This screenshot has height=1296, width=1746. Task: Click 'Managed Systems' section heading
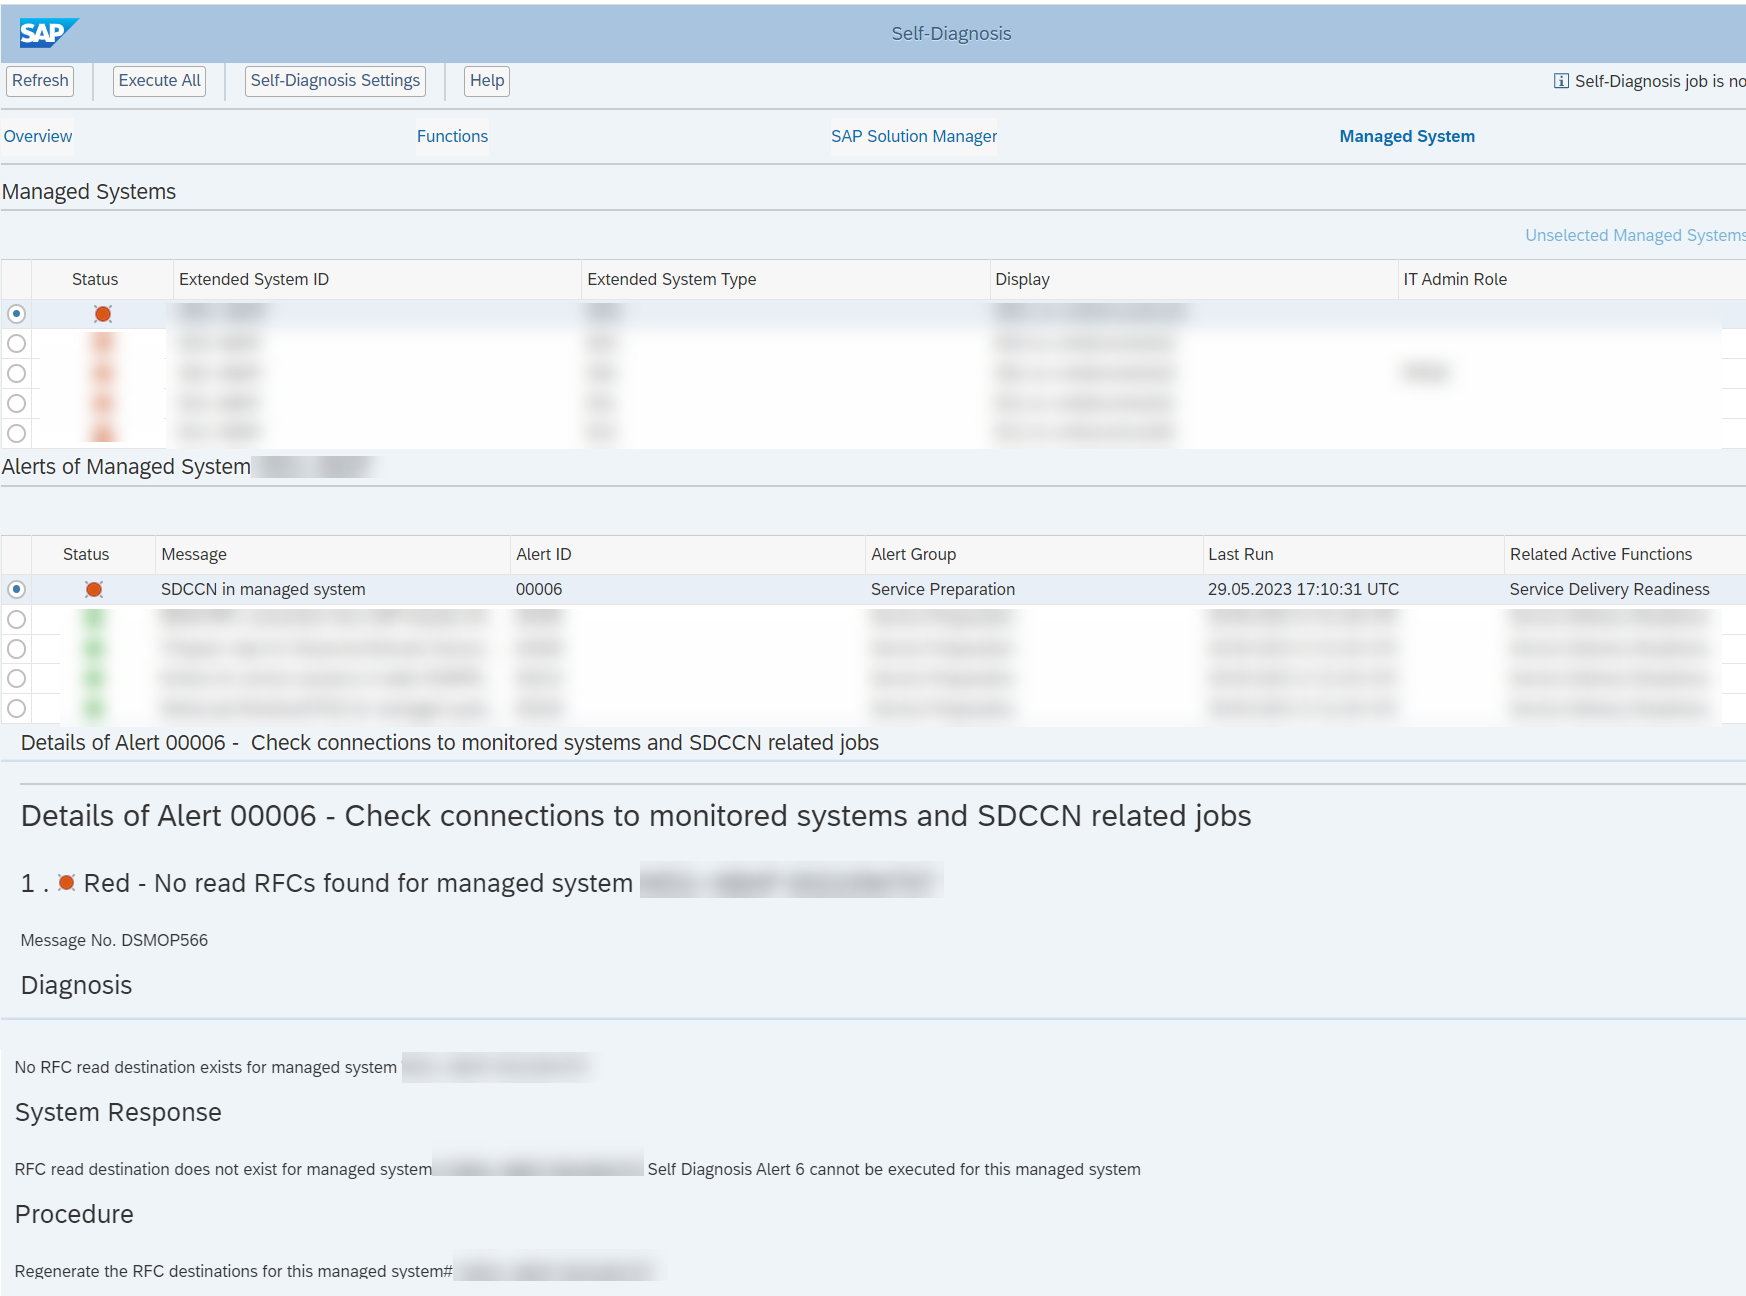coord(89,192)
